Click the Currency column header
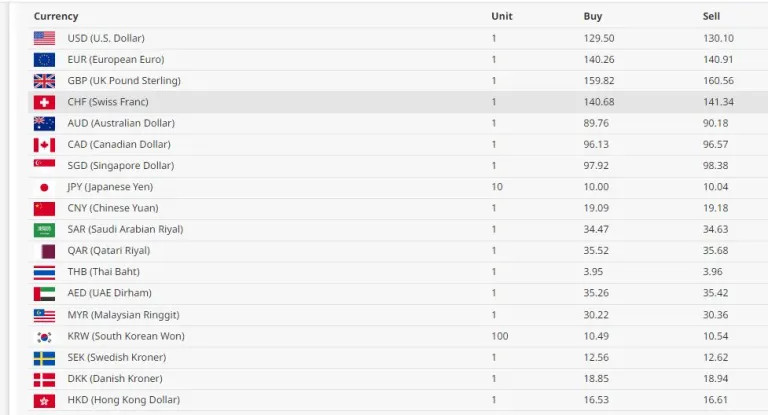Screen dimensions: 768x415 [x=56, y=16]
